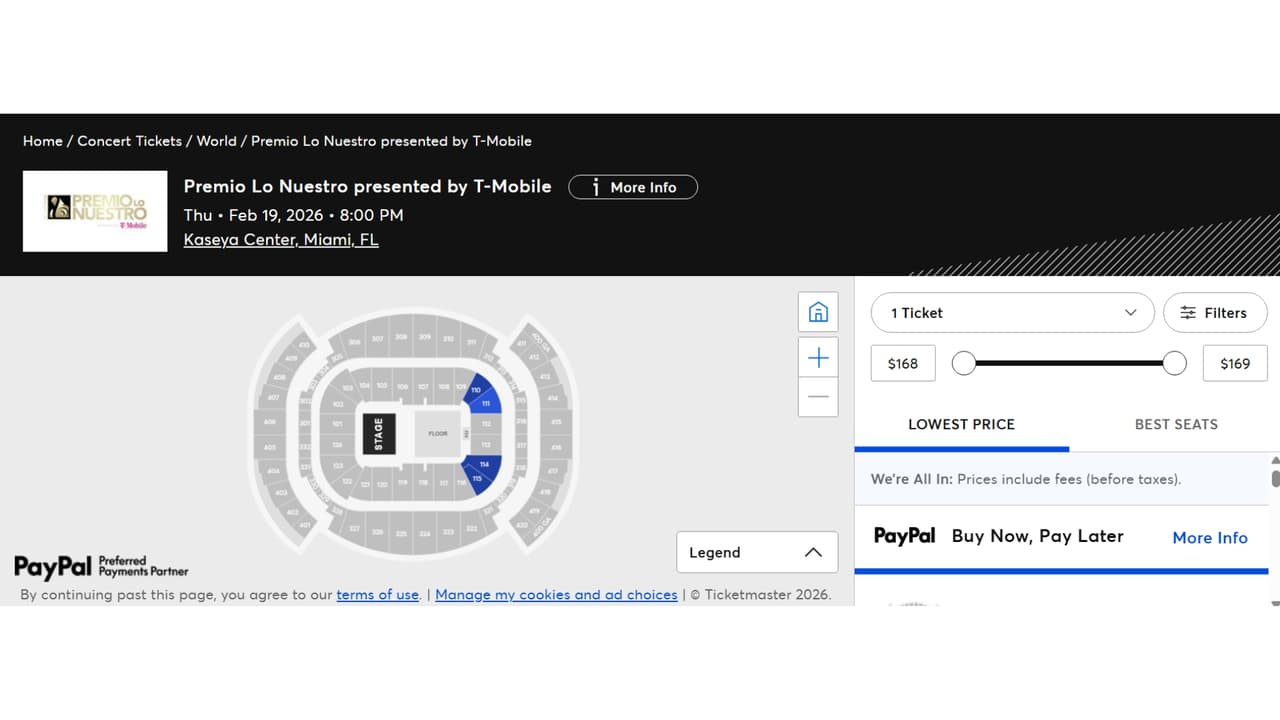1280x720 pixels.
Task: Zoom out of the seat map
Action: (818, 397)
